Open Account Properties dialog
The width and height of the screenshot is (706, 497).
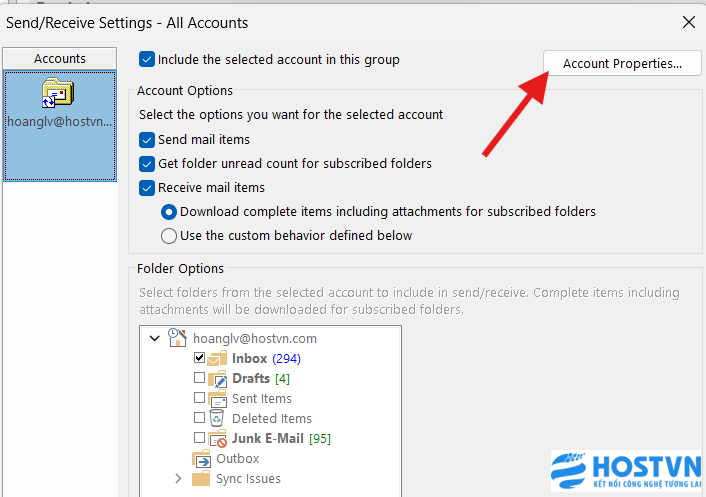coord(621,64)
